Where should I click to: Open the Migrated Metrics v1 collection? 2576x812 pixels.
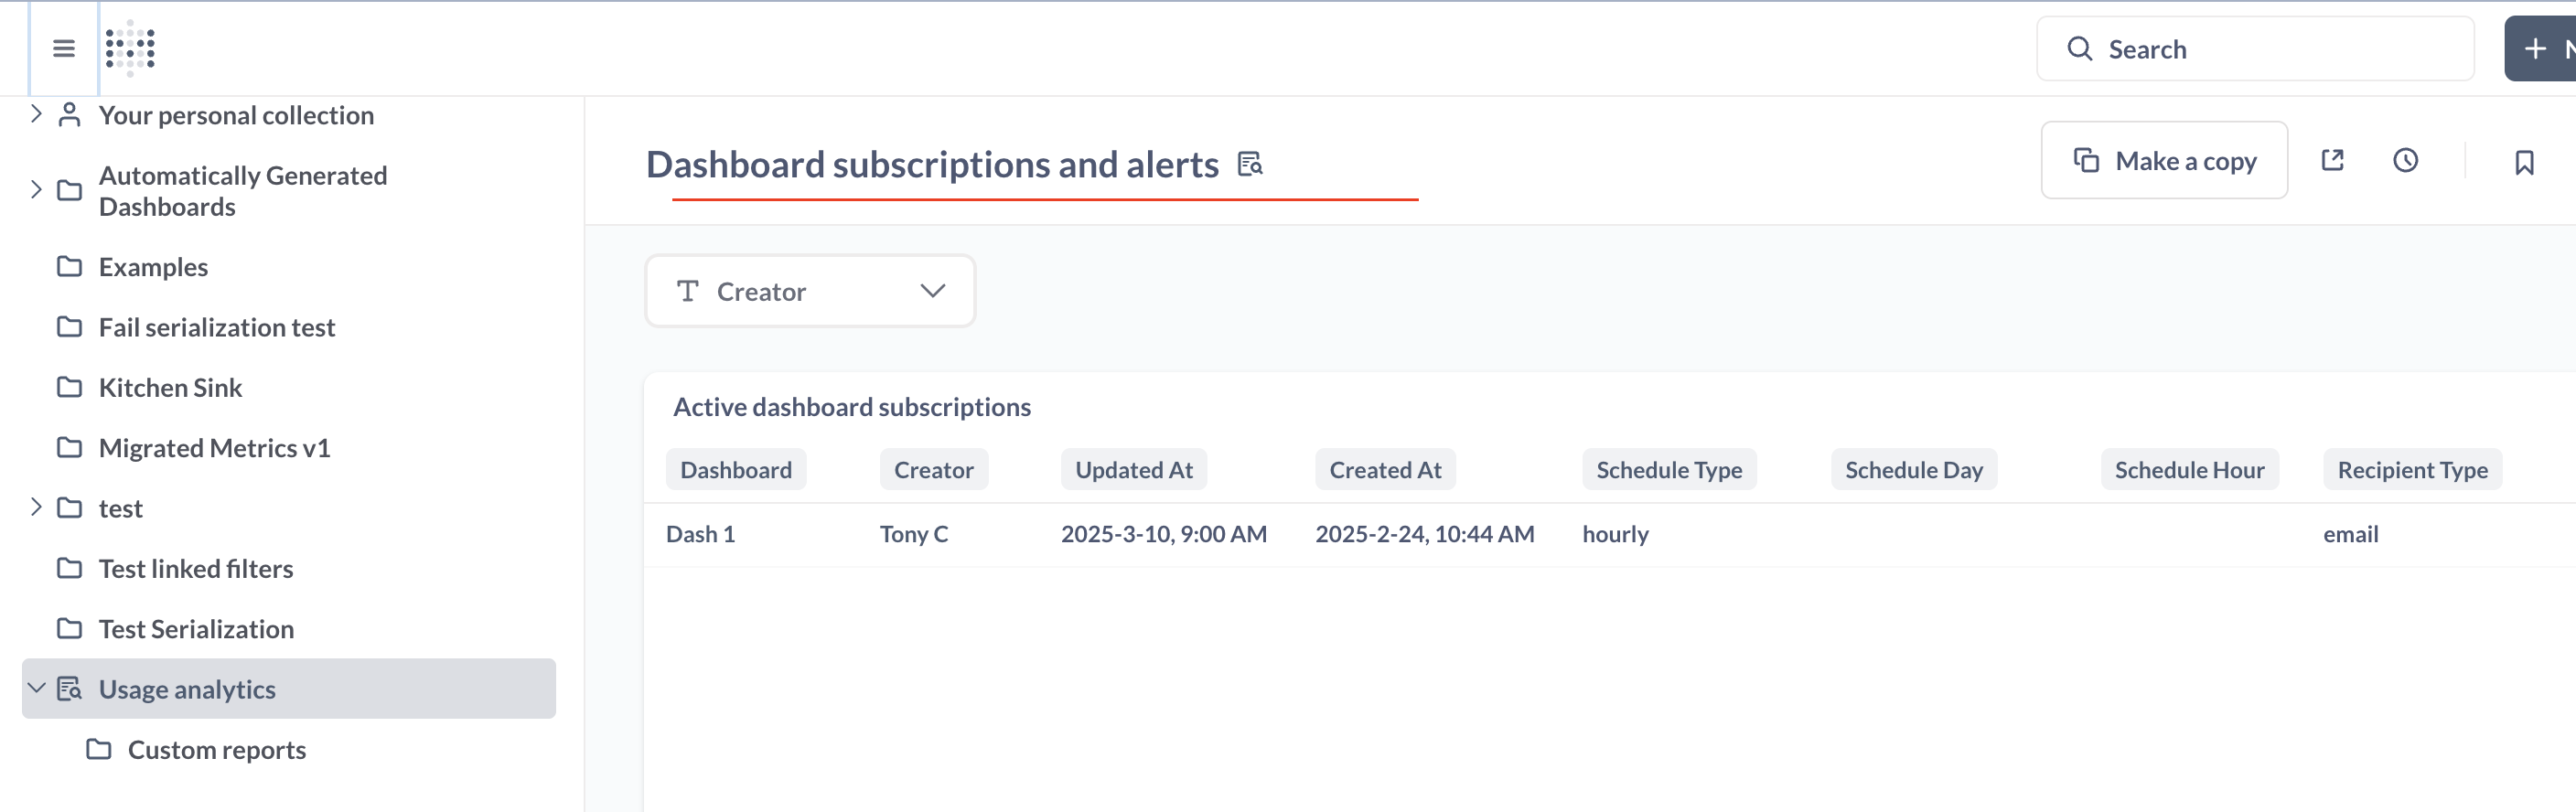click(x=214, y=448)
